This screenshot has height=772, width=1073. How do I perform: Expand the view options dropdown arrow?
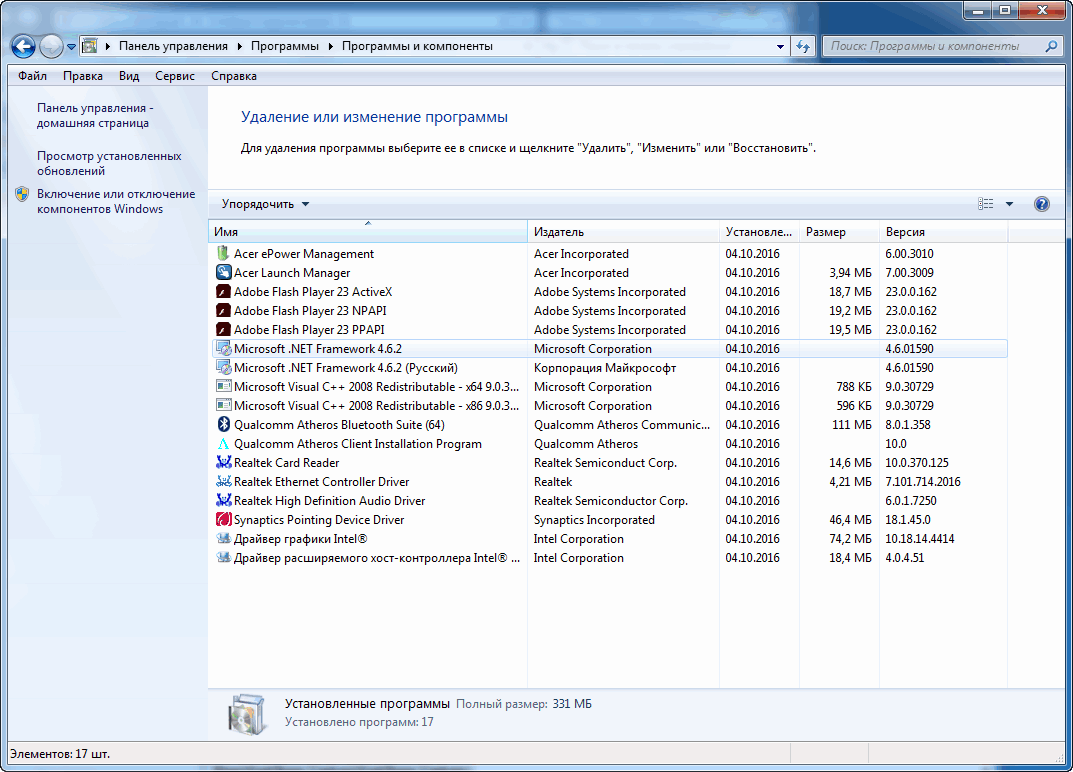click(x=1009, y=204)
